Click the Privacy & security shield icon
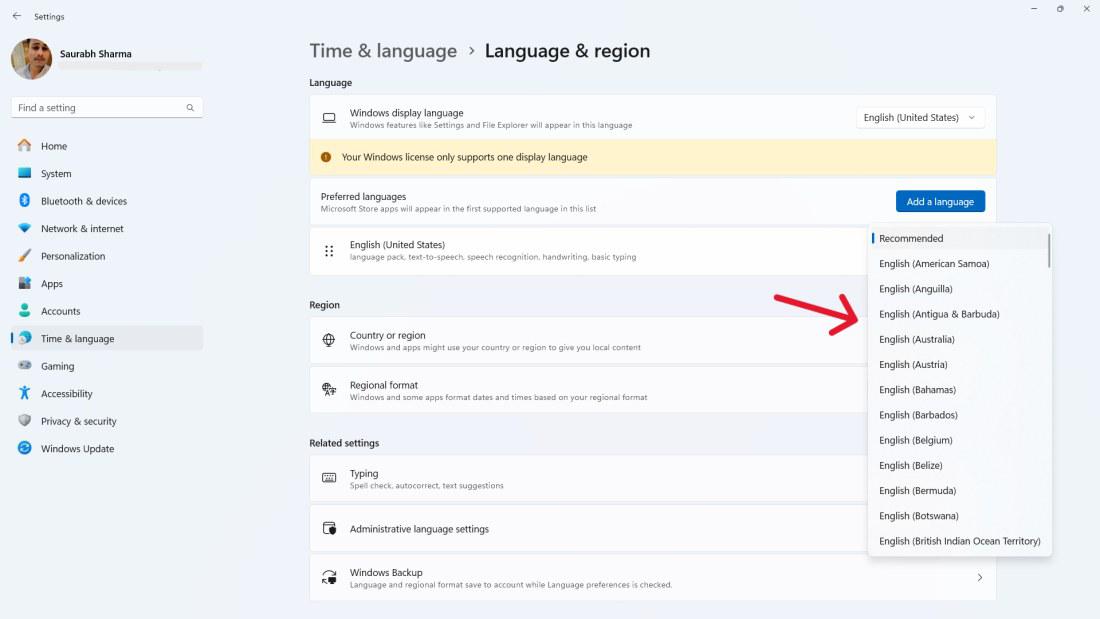The width and height of the screenshot is (1100, 619). click(x=25, y=421)
